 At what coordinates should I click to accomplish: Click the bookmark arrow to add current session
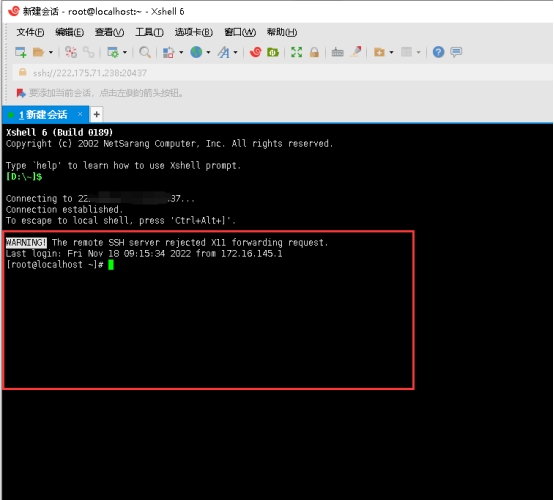coord(21,93)
